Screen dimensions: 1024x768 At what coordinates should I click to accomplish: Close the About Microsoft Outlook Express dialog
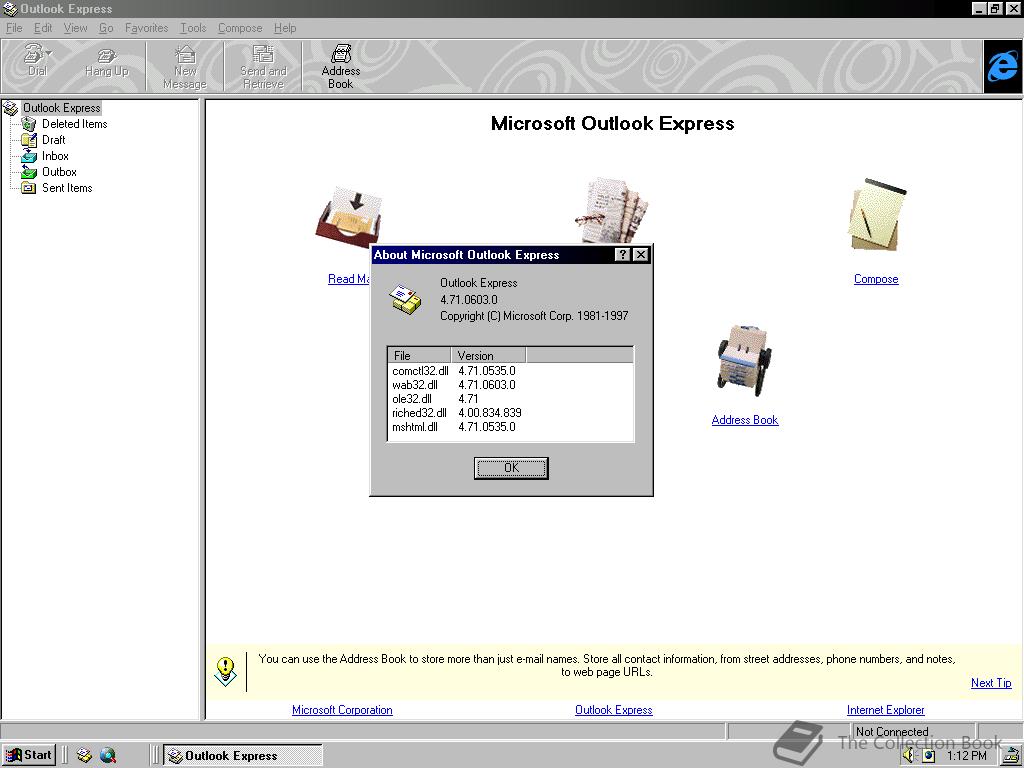tap(641, 255)
